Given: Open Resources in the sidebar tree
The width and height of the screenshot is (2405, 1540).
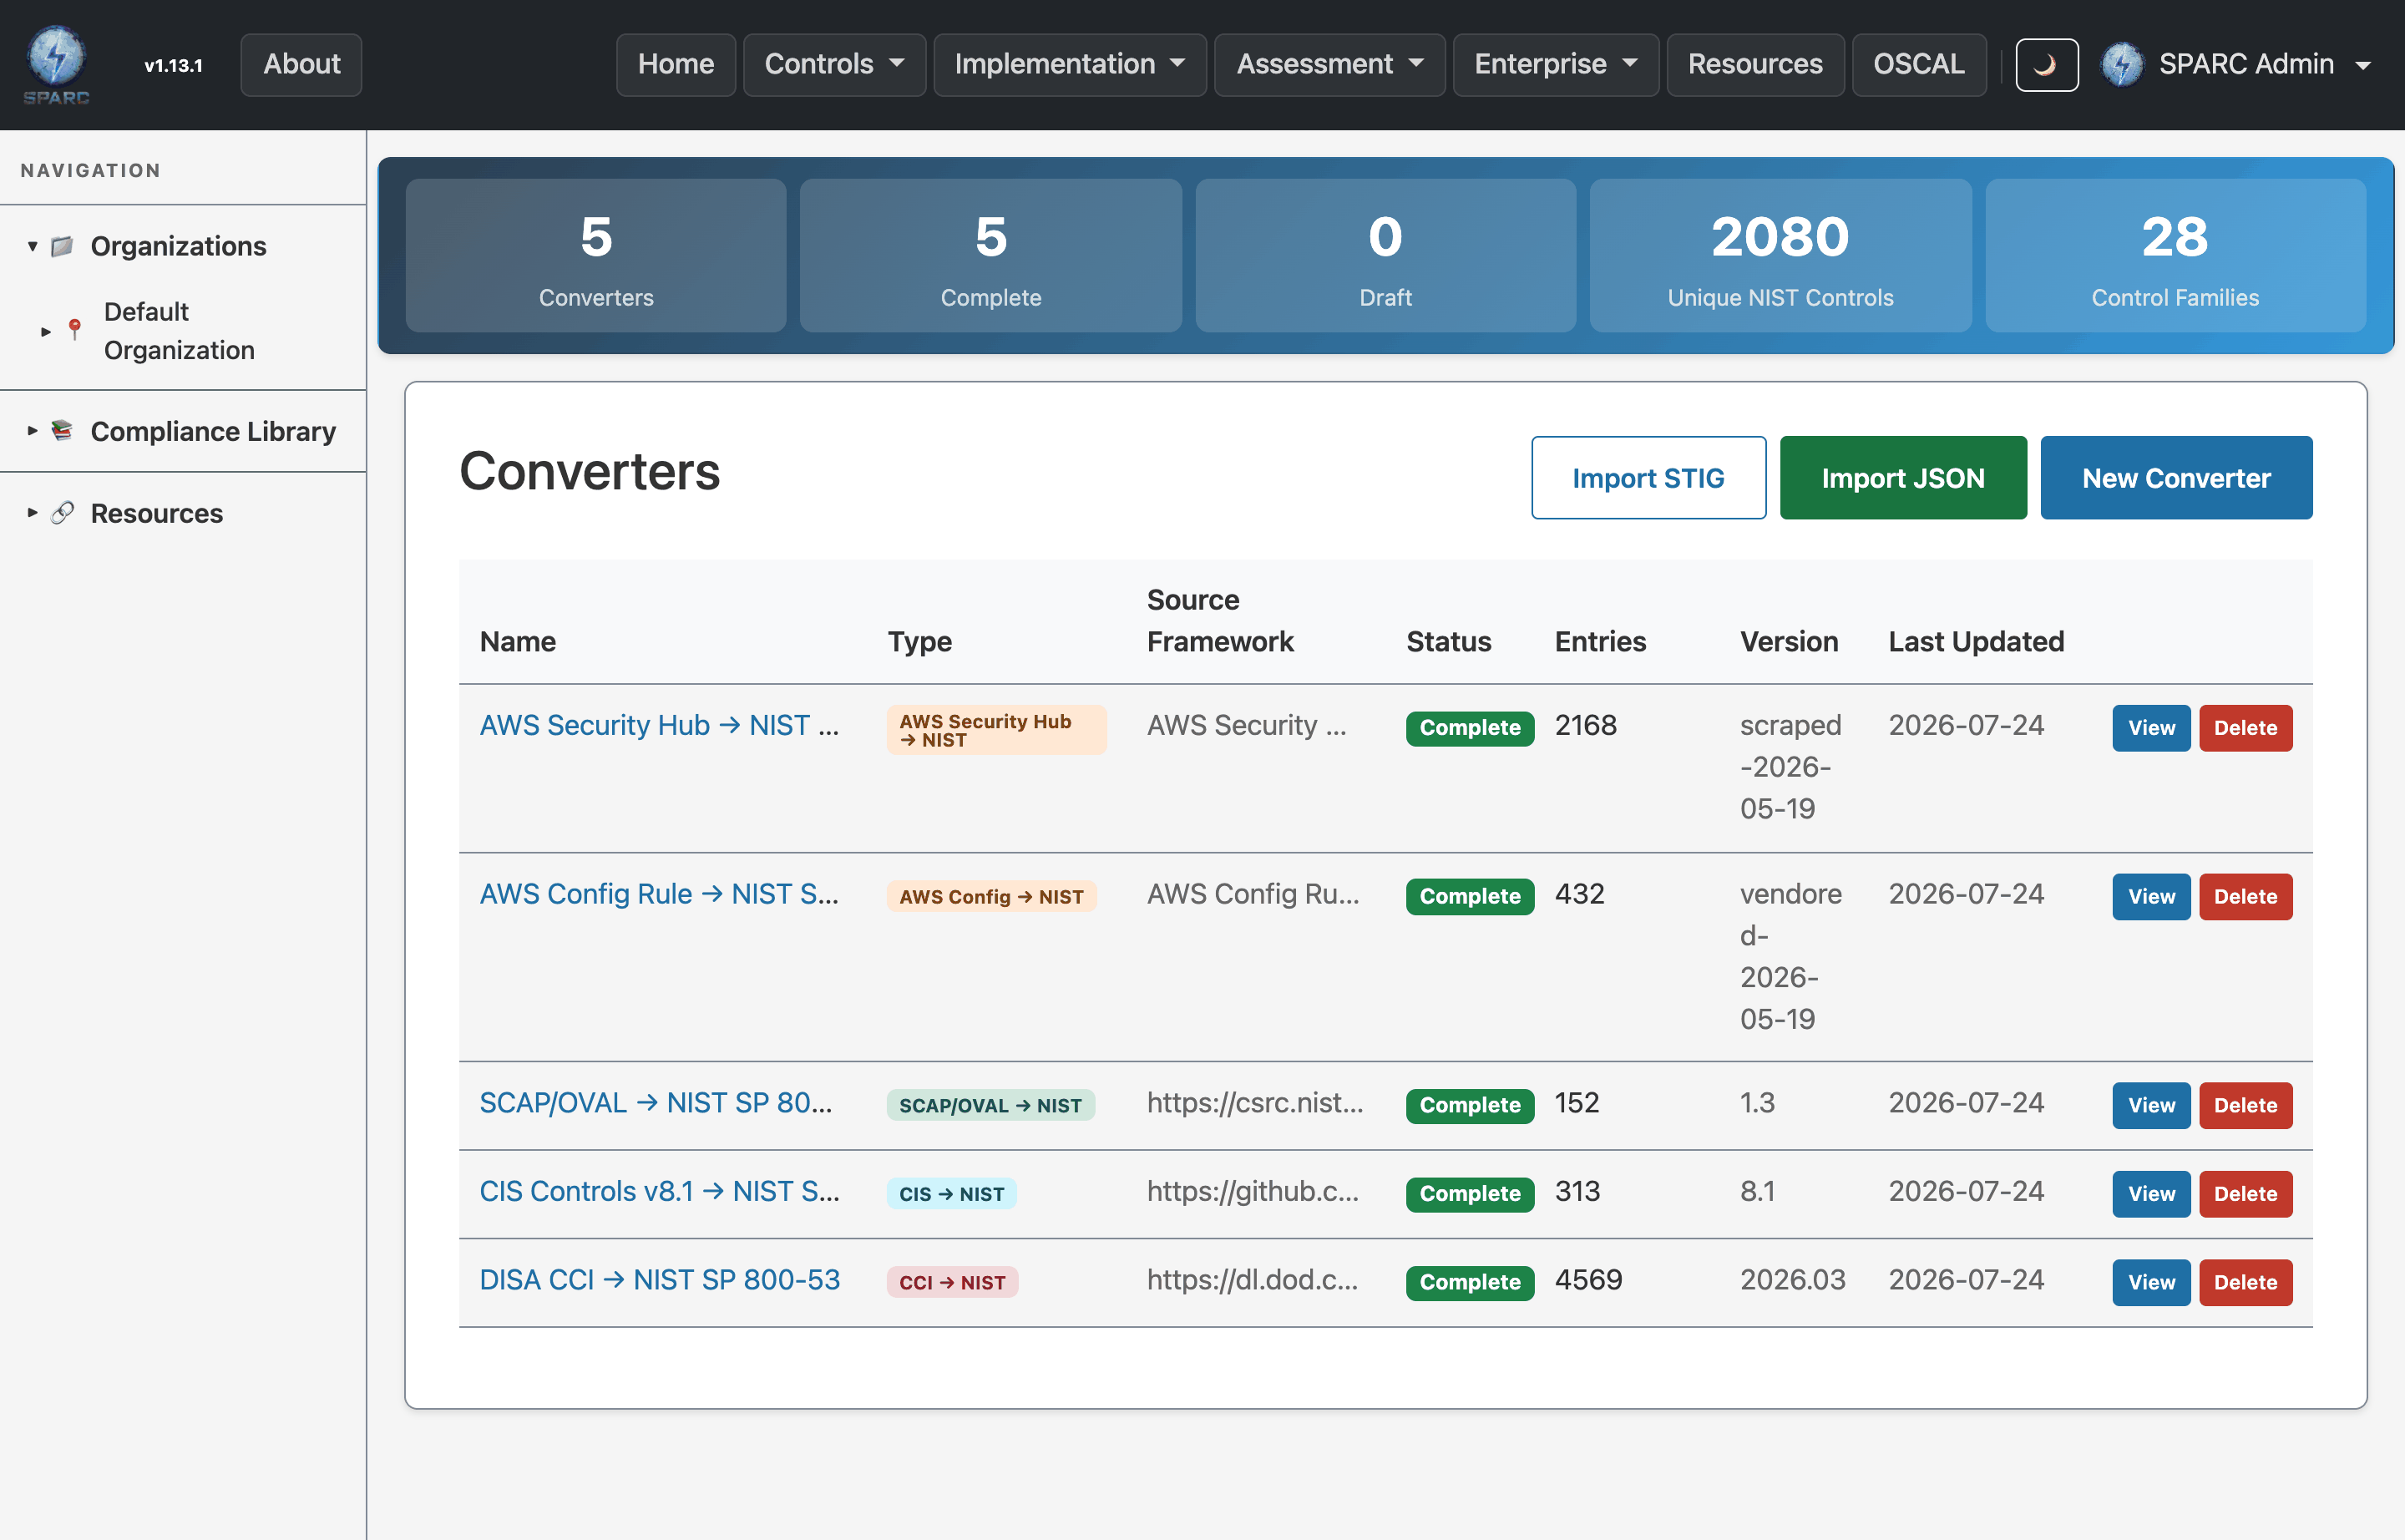Looking at the screenshot, I should click(x=157, y=513).
